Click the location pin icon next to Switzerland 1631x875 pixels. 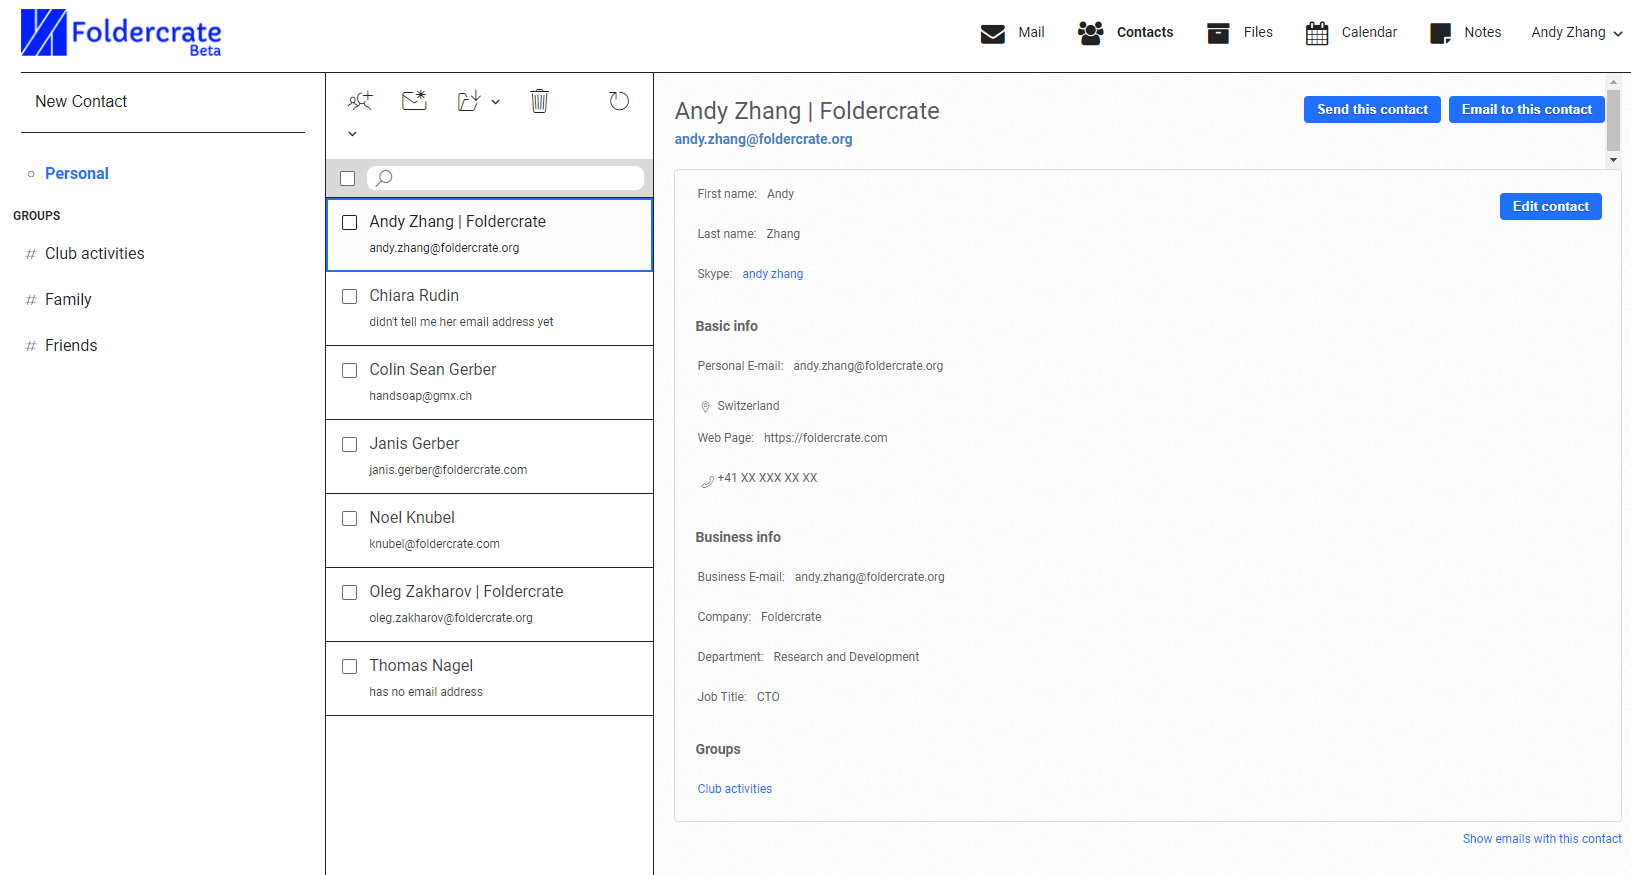point(705,406)
